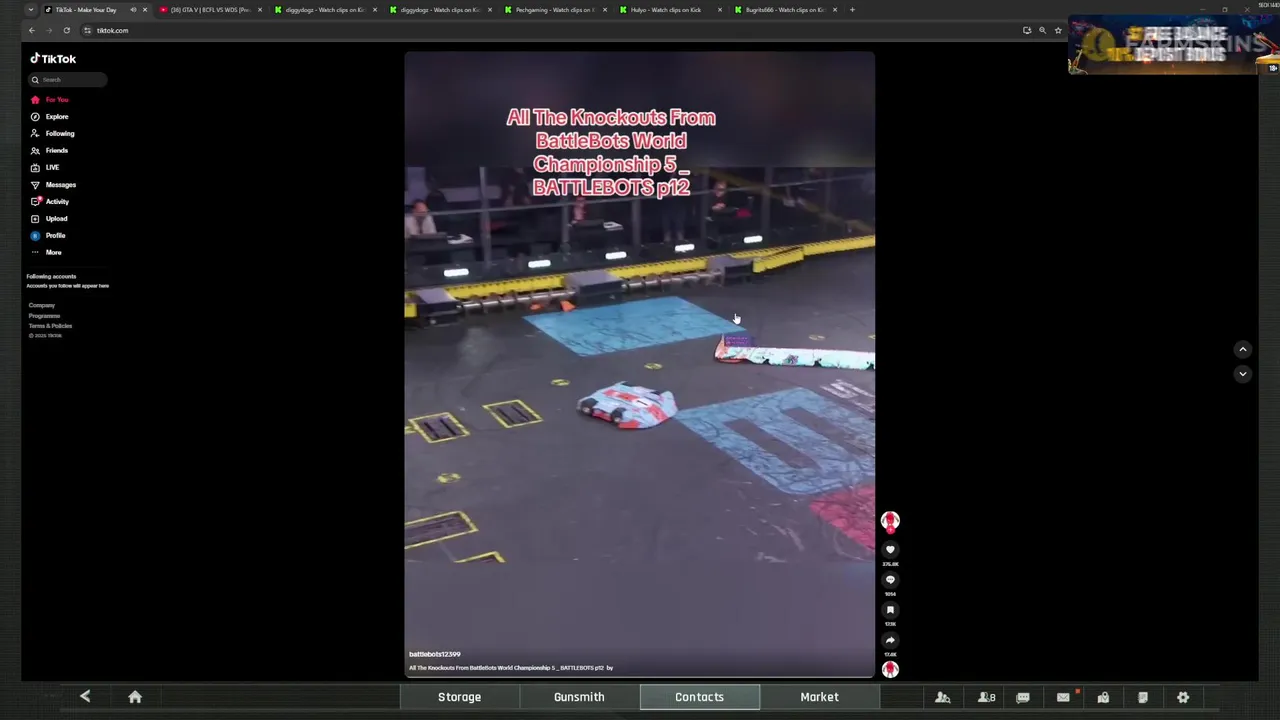Reload the tiktok.com page
The image size is (1280, 720).
(x=66, y=30)
